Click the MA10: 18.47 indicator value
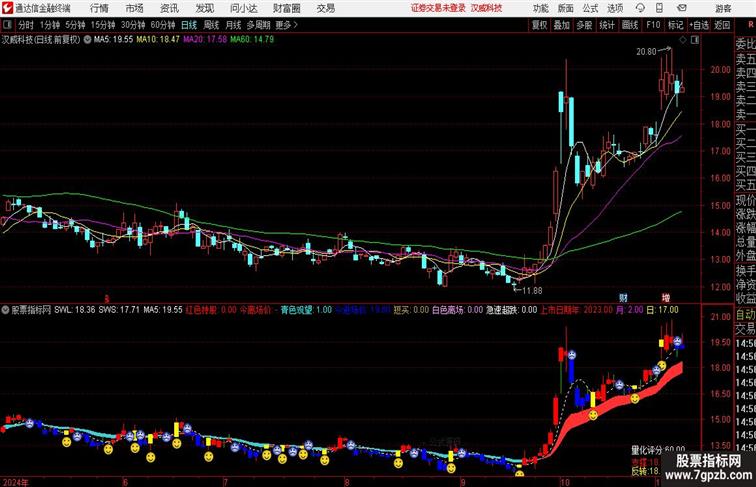 click(158, 40)
